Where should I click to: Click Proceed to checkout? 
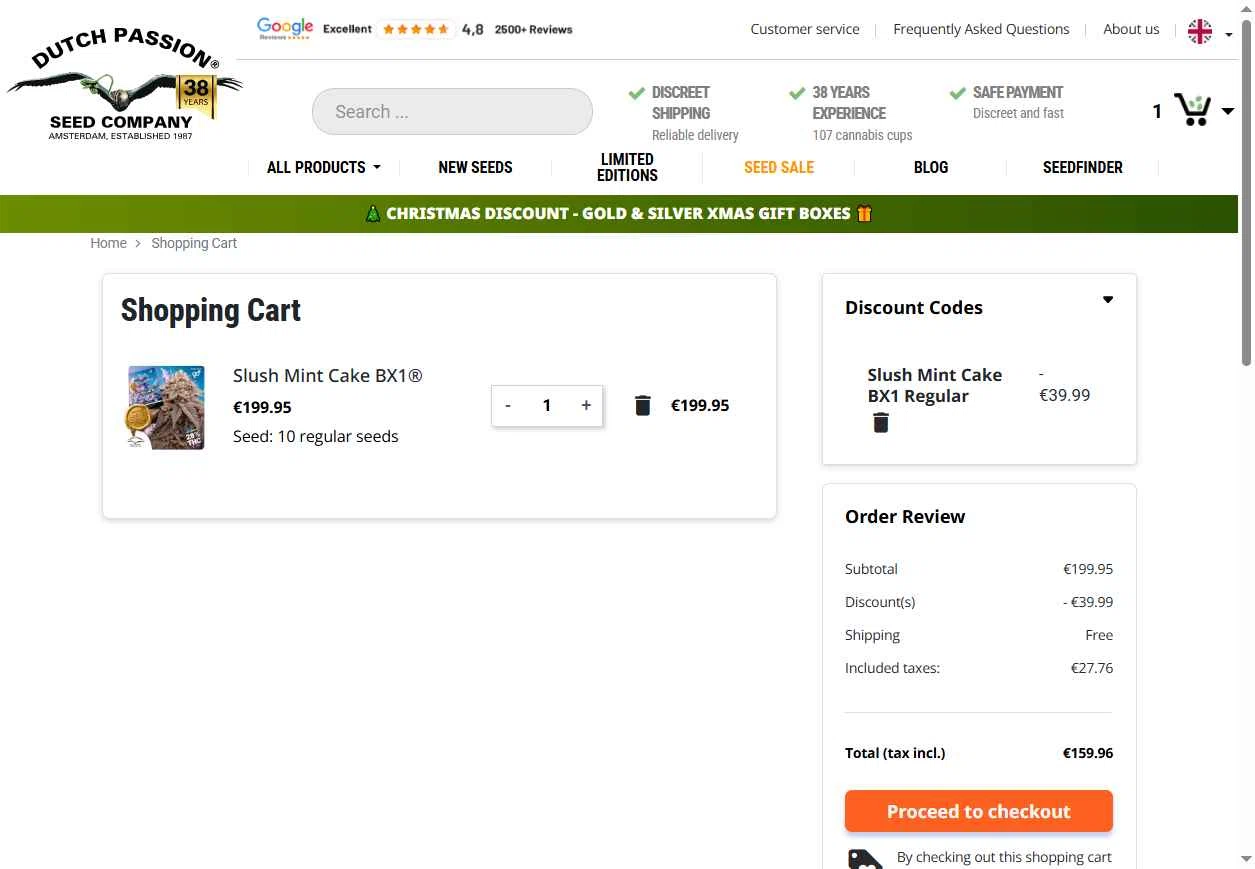(x=978, y=811)
